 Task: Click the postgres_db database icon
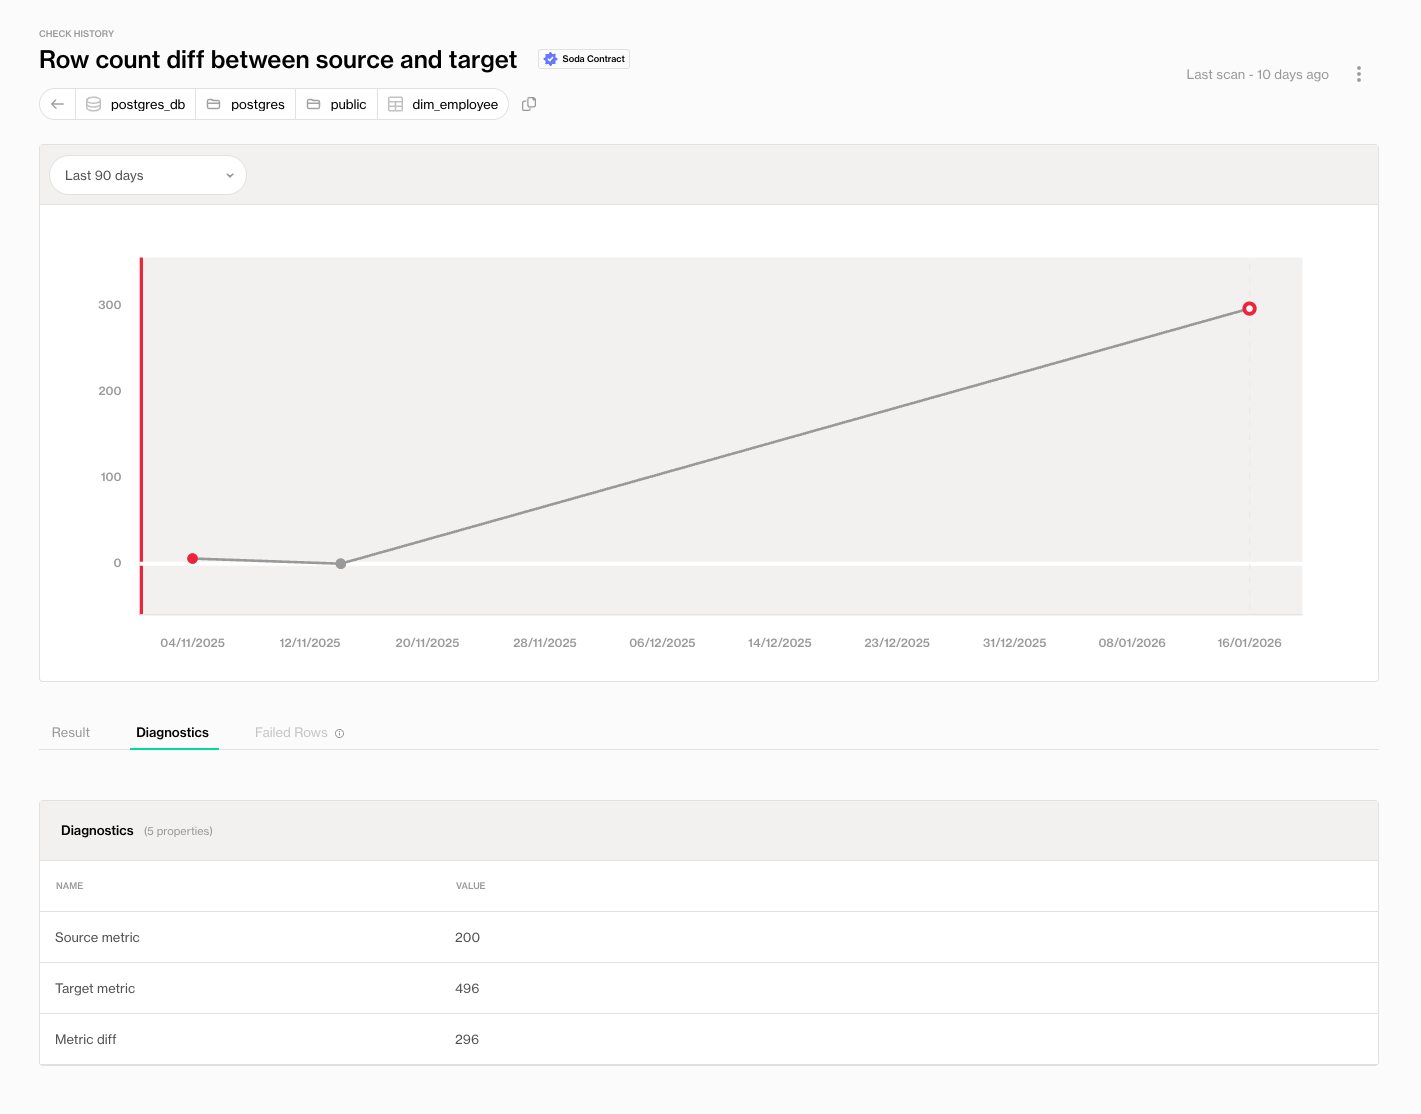tap(93, 104)
